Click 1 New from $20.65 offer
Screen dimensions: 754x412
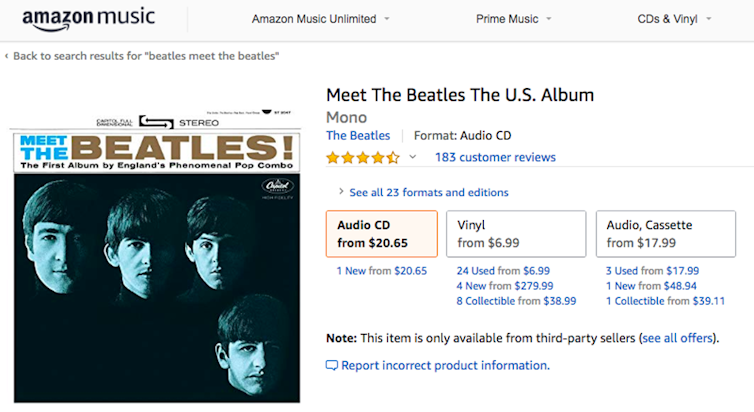coord(381,271)
